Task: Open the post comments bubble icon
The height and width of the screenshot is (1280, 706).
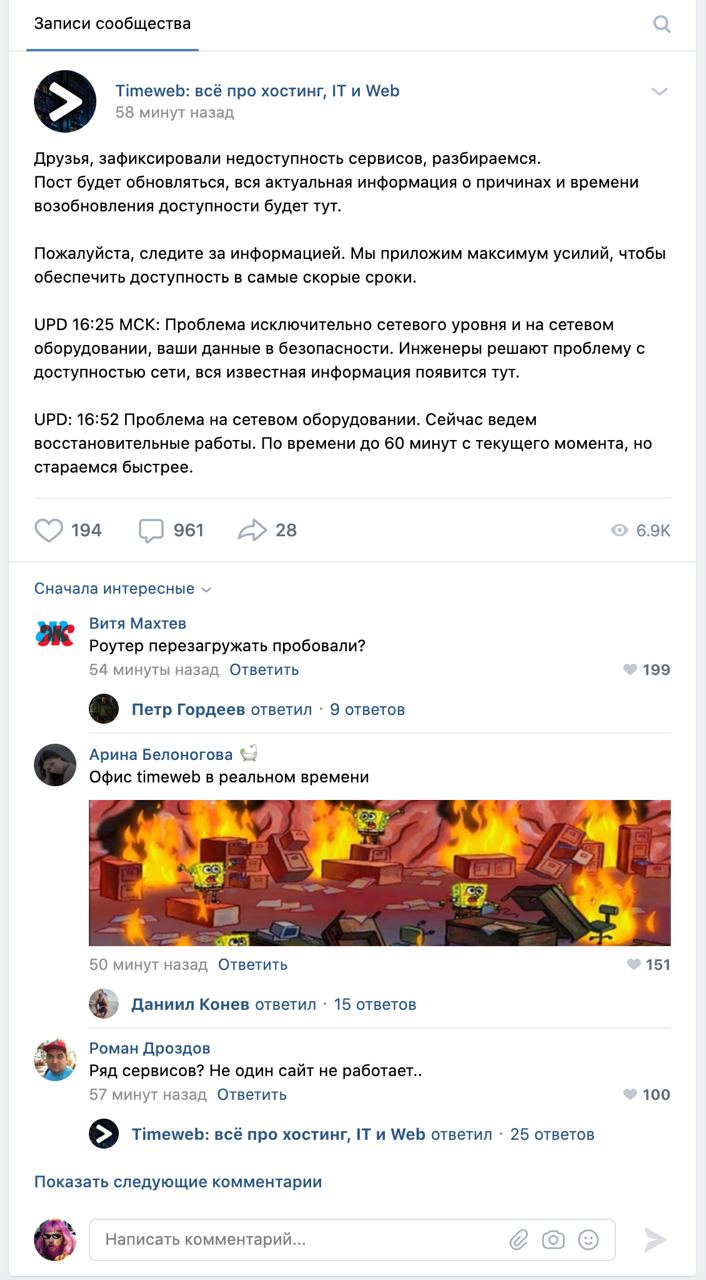Action: pyautogui.click(x=151, y=530)
